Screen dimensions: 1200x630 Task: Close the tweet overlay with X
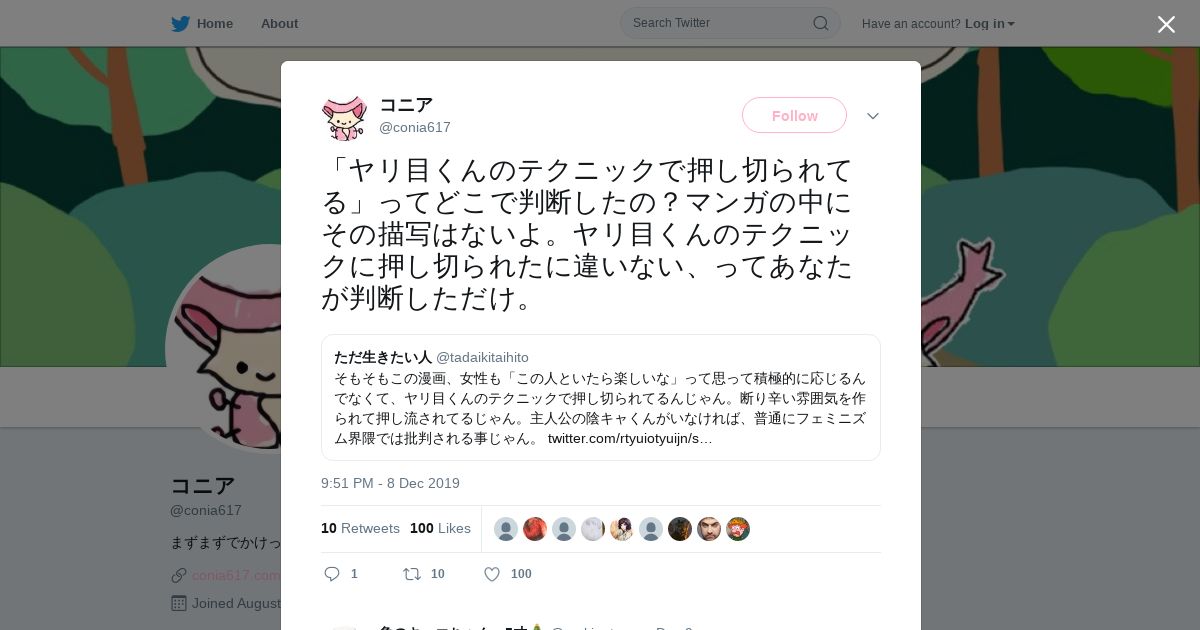click(1166, 24)
